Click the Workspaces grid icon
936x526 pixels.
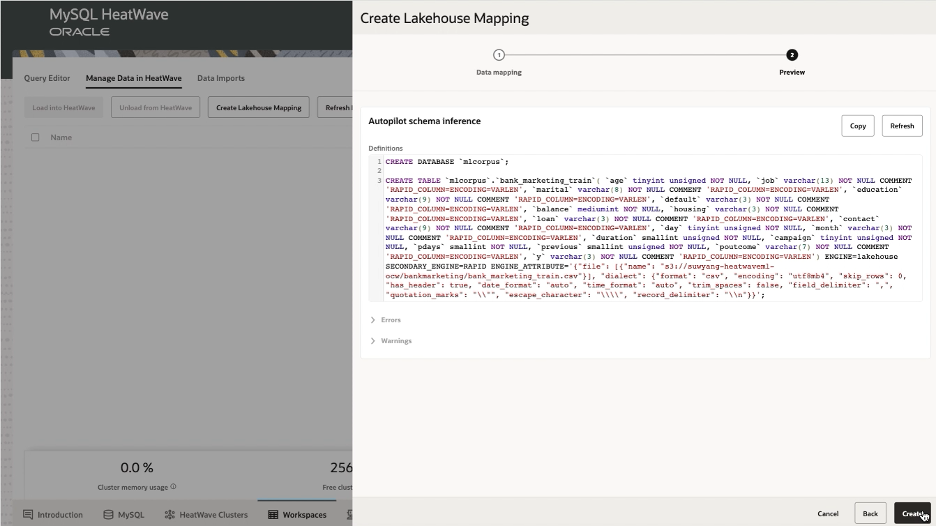(273, 515)
